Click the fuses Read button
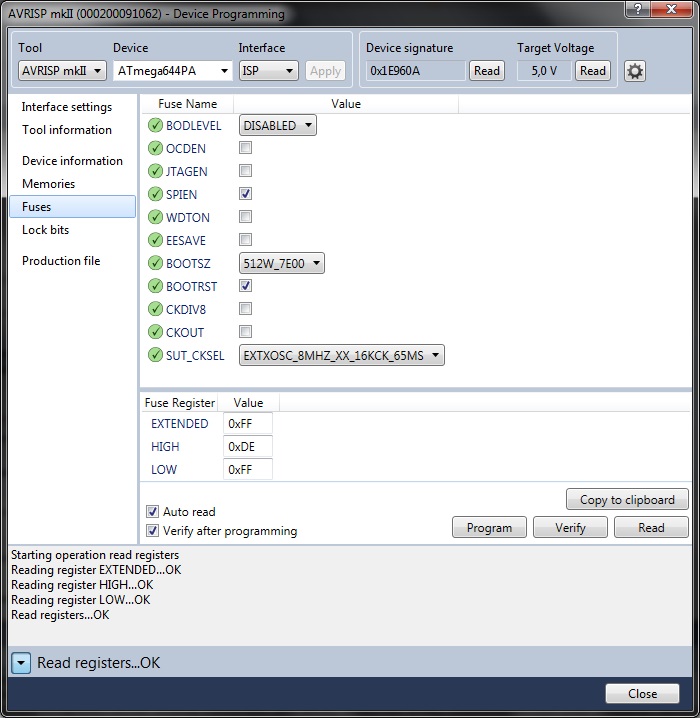The height and width of the screenshot is (718, 700). coord(651,528)
